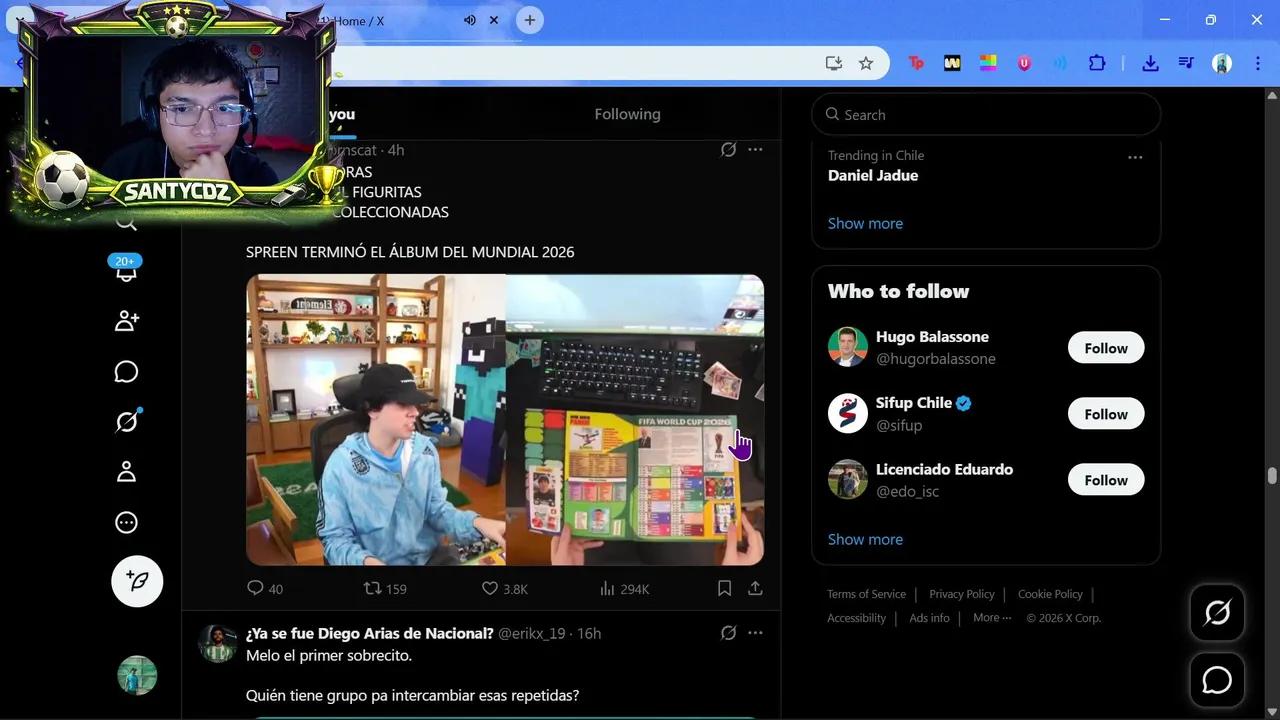Open the notifications bell in sidebar

126,272
